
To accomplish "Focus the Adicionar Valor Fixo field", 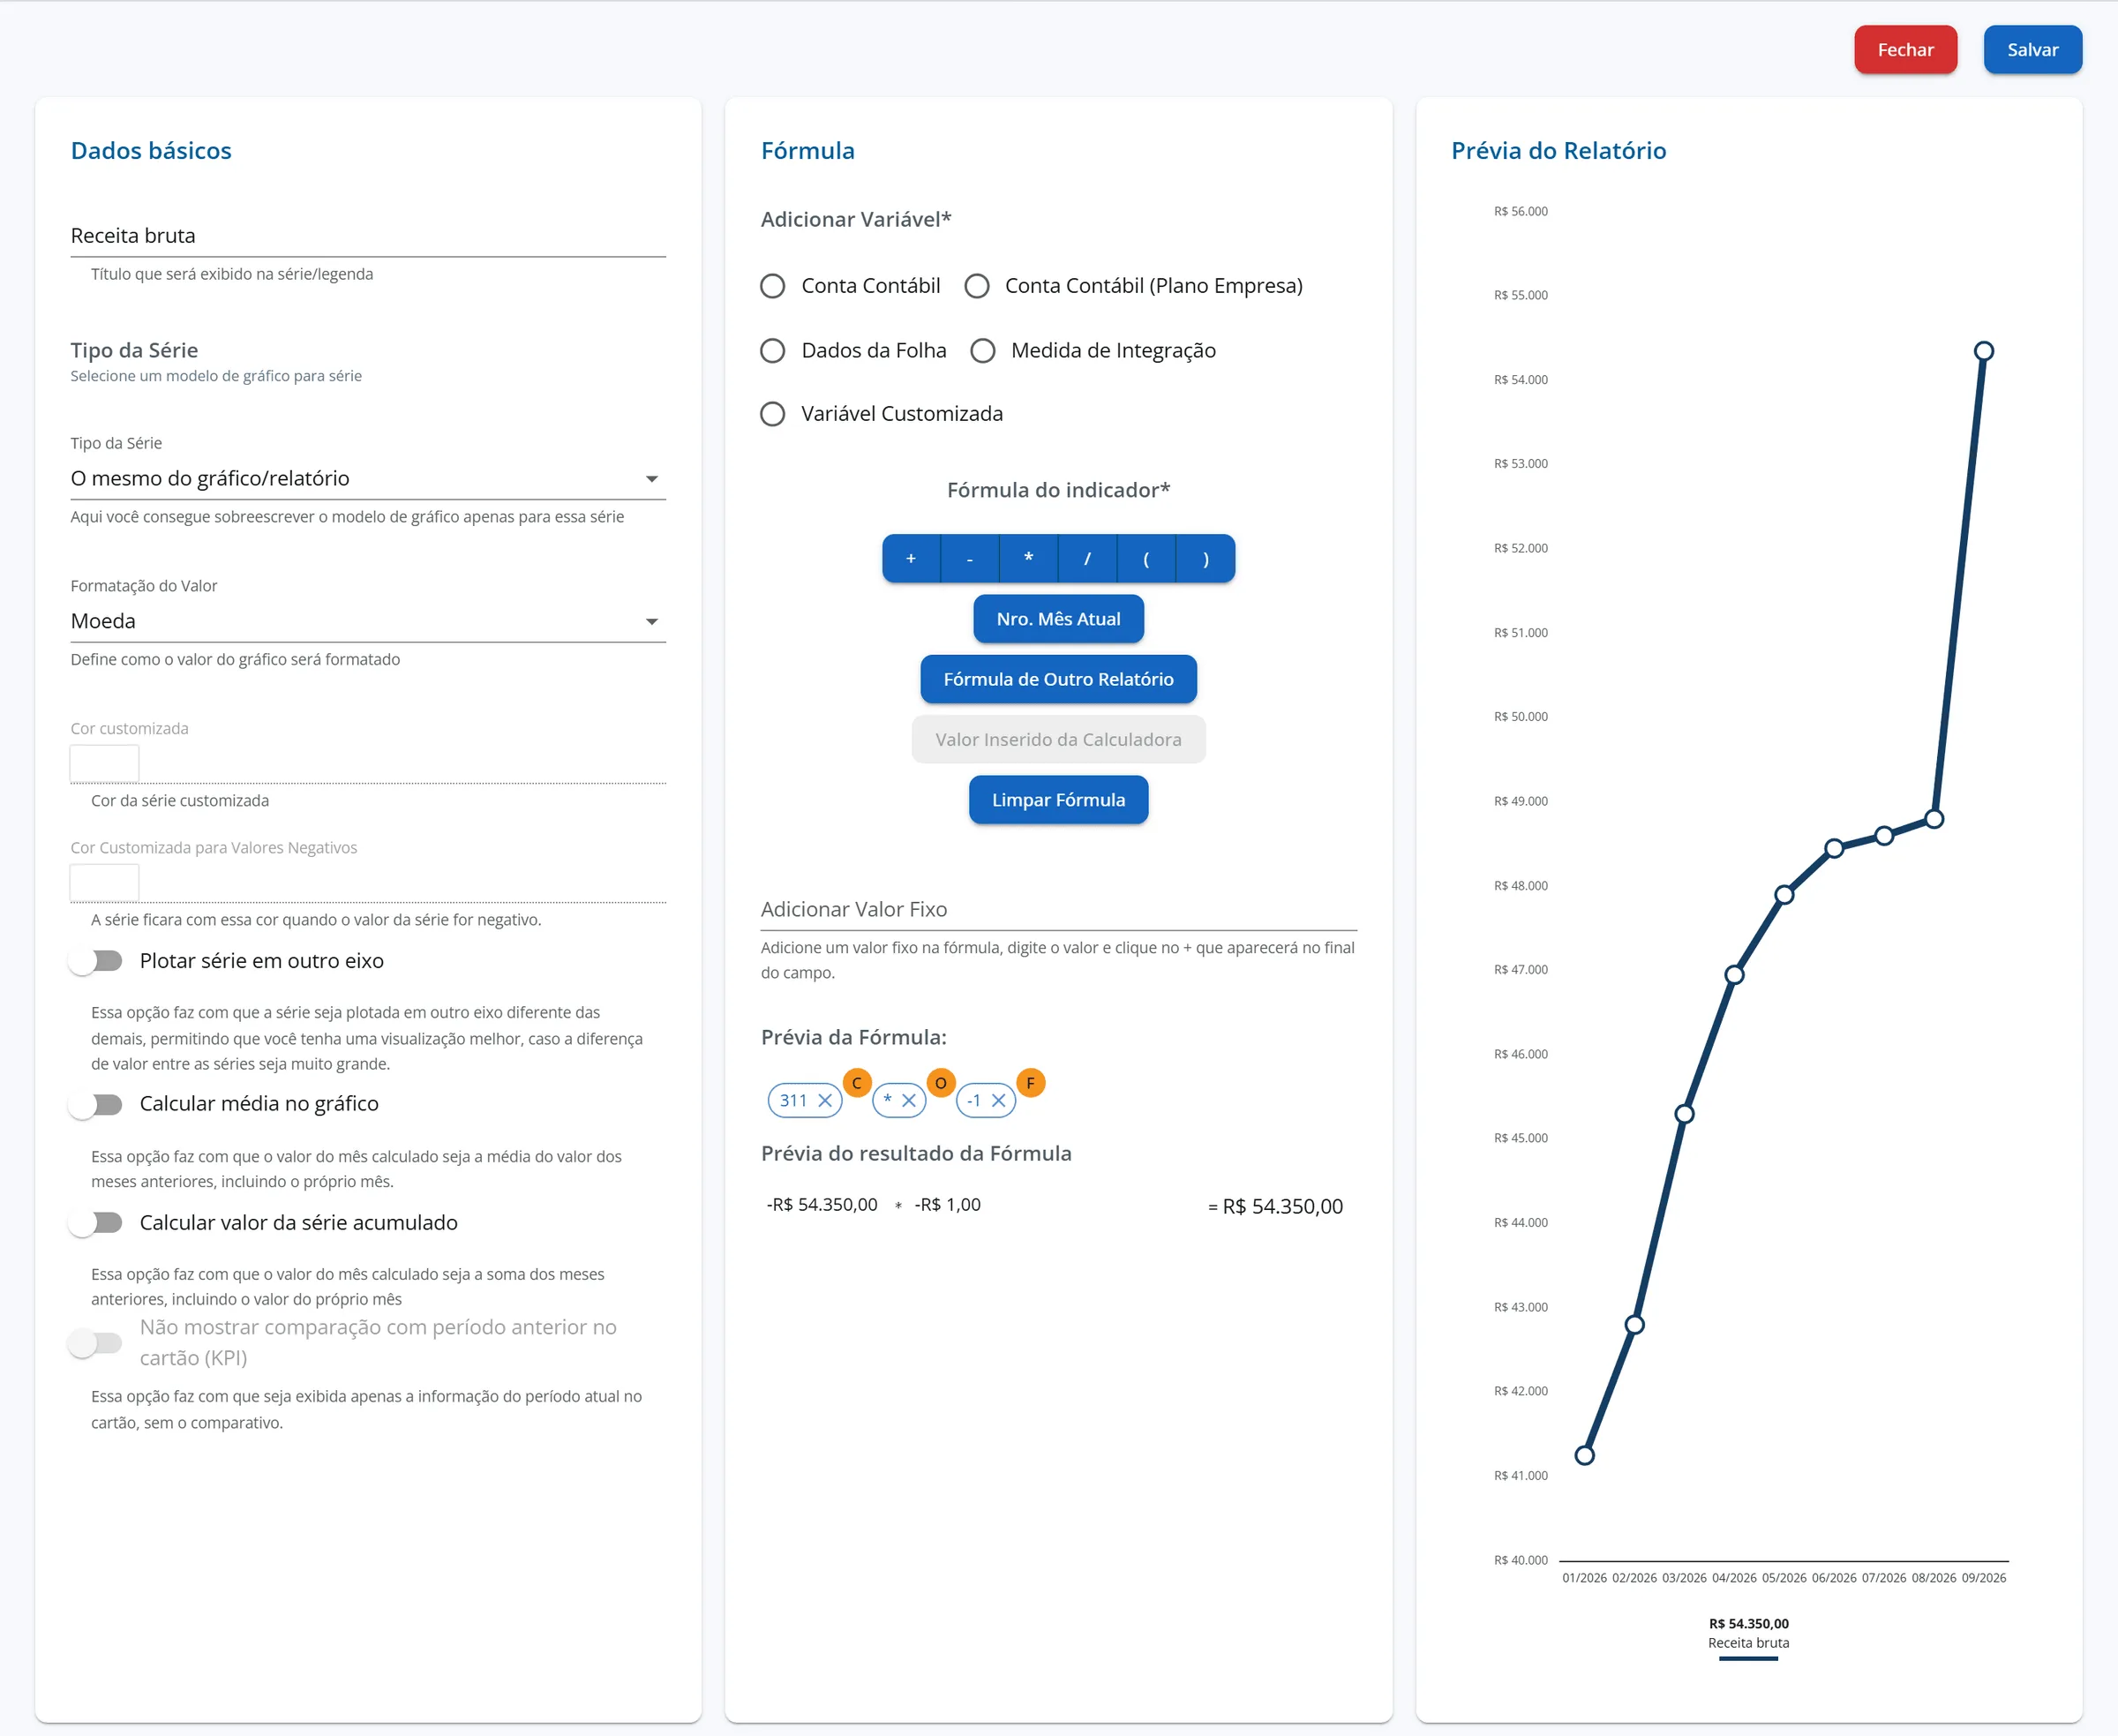I will pos(1058,909).
